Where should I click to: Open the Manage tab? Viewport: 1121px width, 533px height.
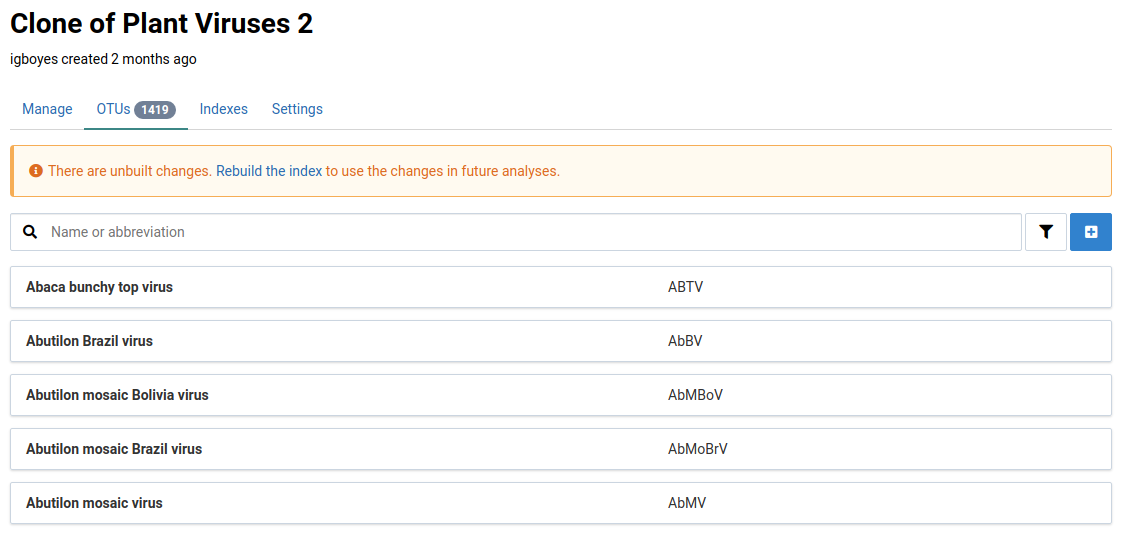[x=47, y=109]
